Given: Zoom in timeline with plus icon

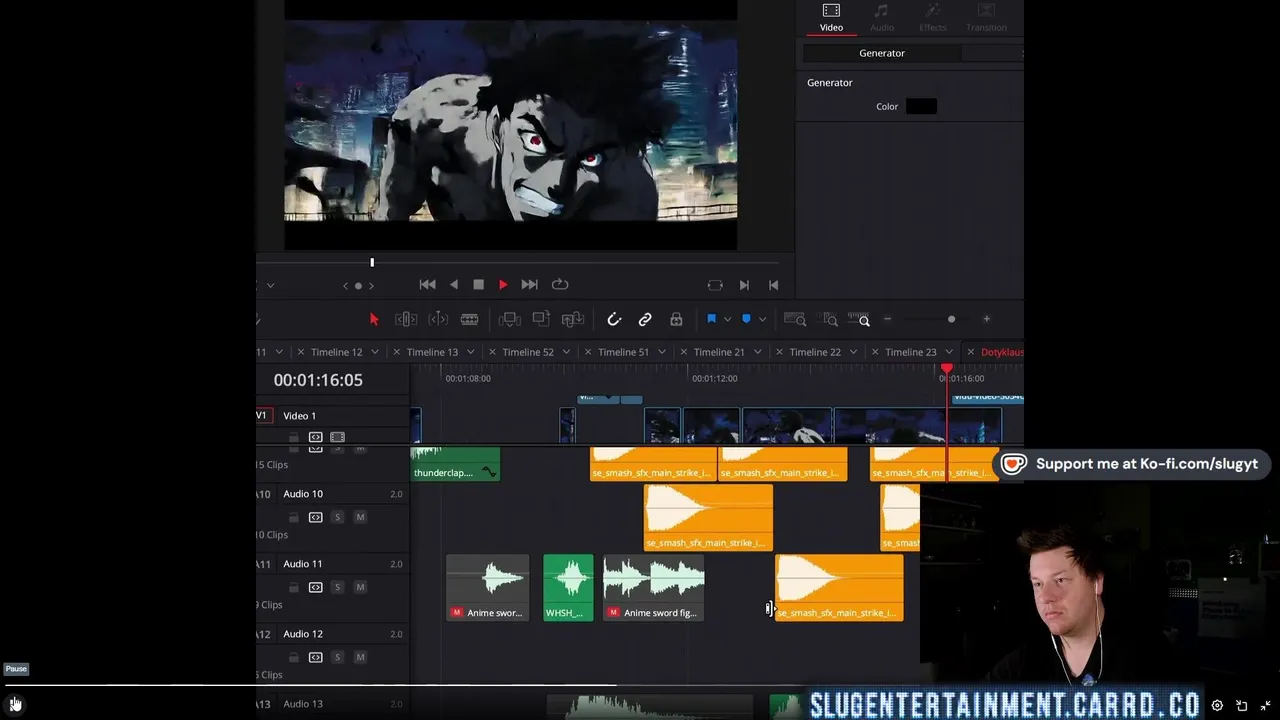Looking at the screenshot, I should click(986, 319).
